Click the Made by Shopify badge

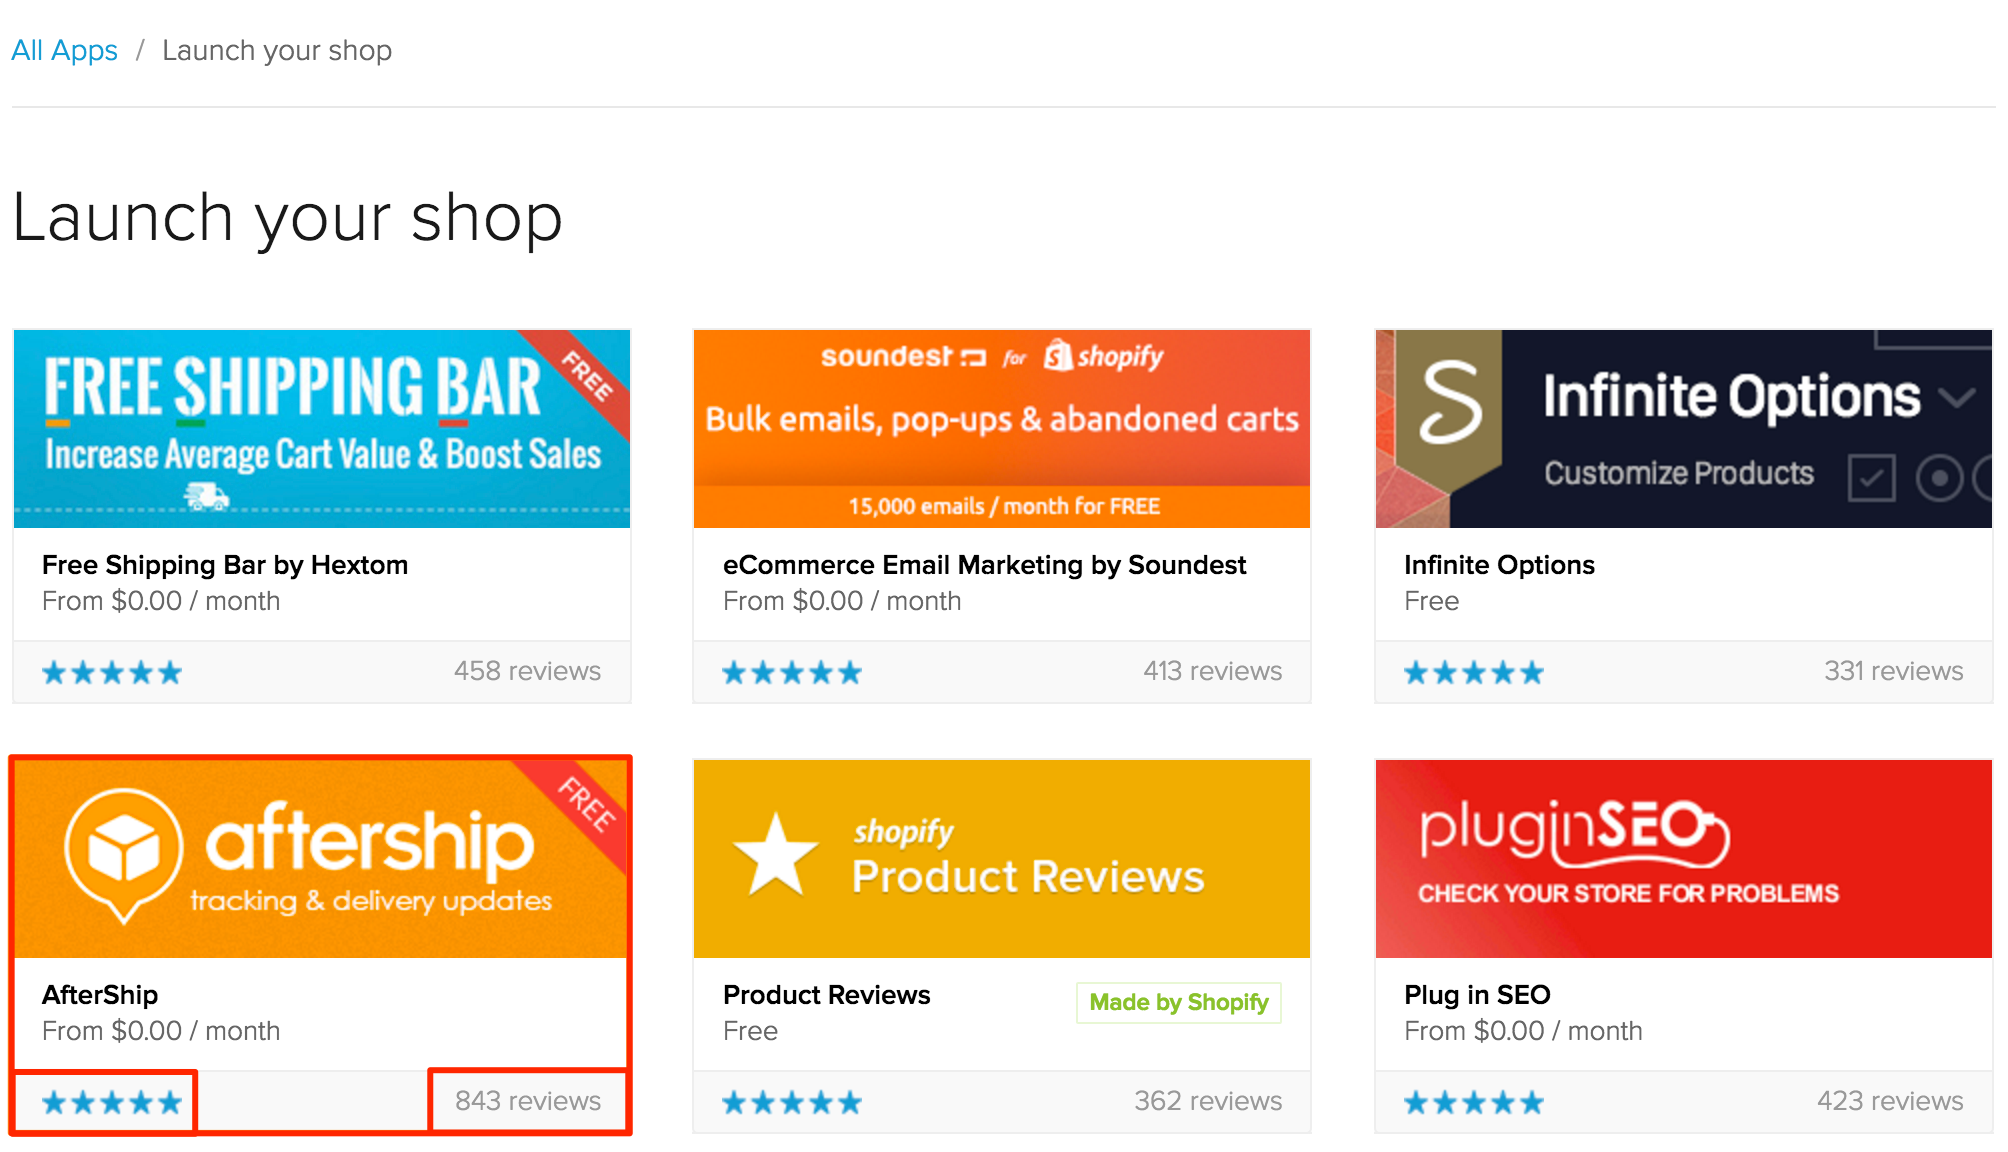click(1178, 1002)
